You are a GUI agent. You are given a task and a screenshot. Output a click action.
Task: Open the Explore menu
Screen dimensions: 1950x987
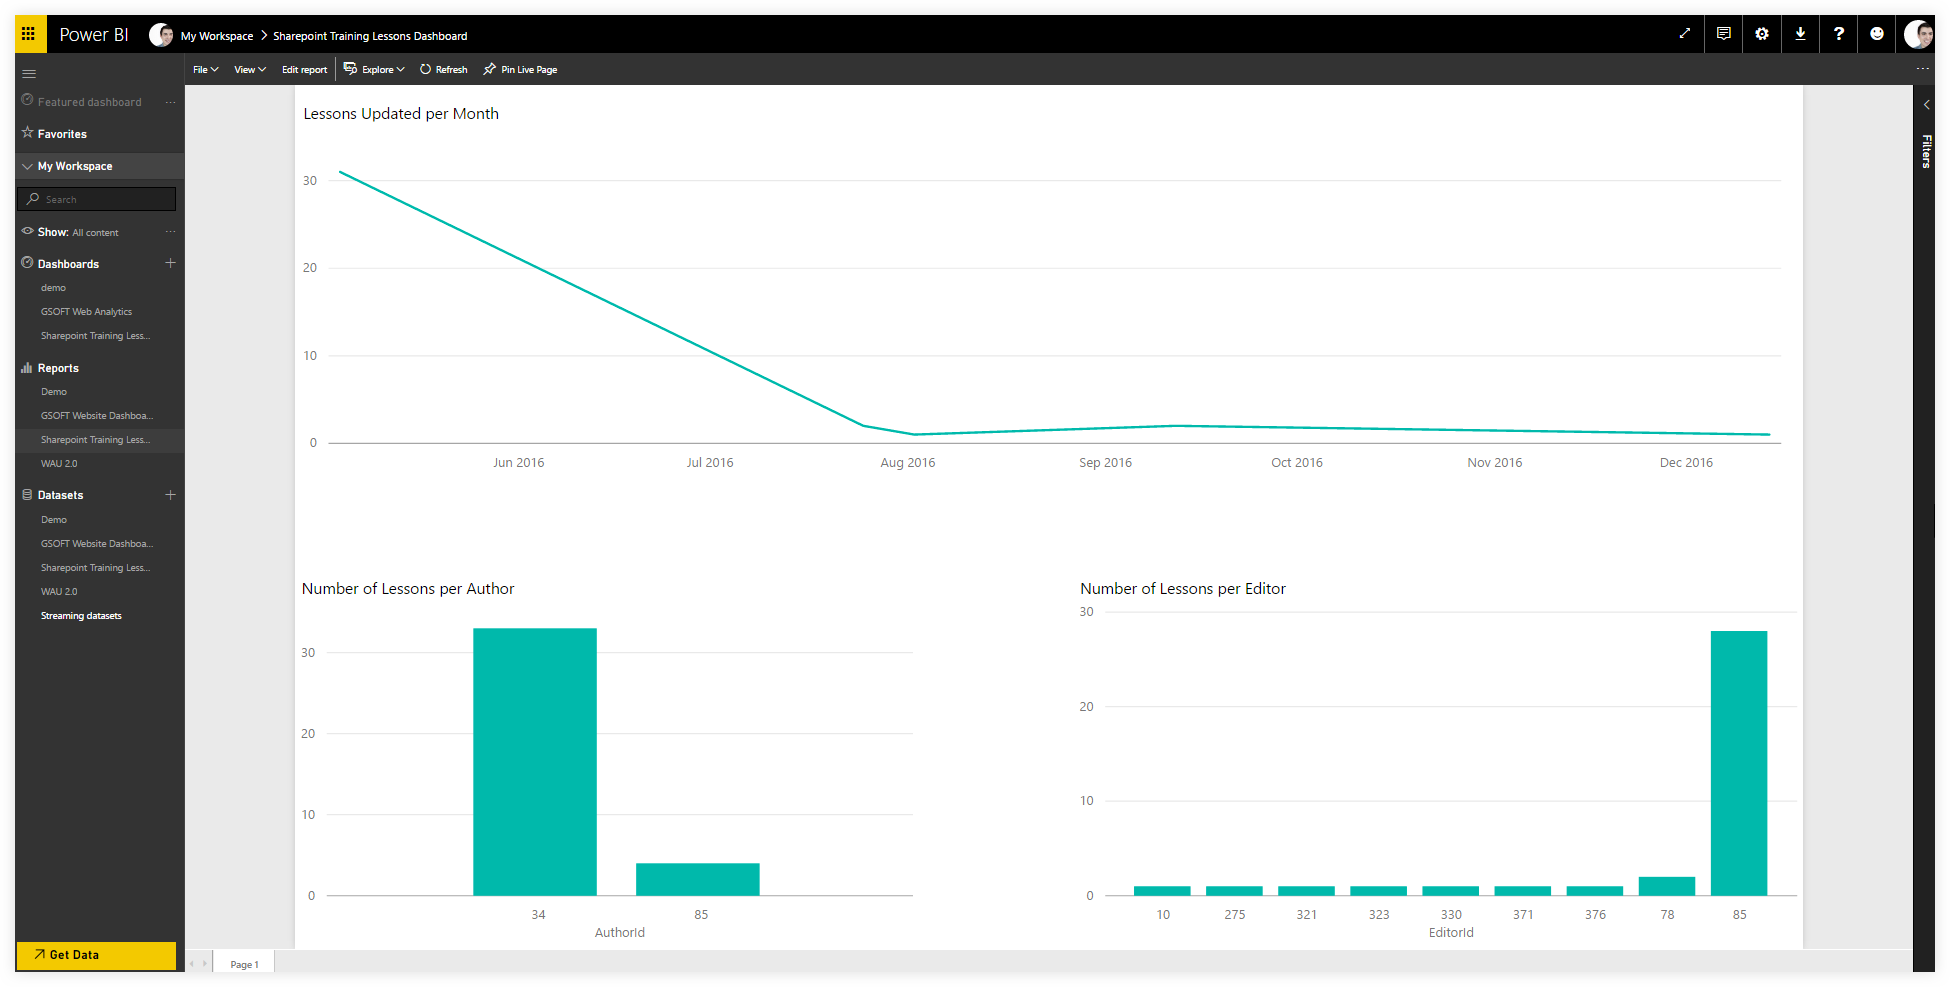coord(374,69)
